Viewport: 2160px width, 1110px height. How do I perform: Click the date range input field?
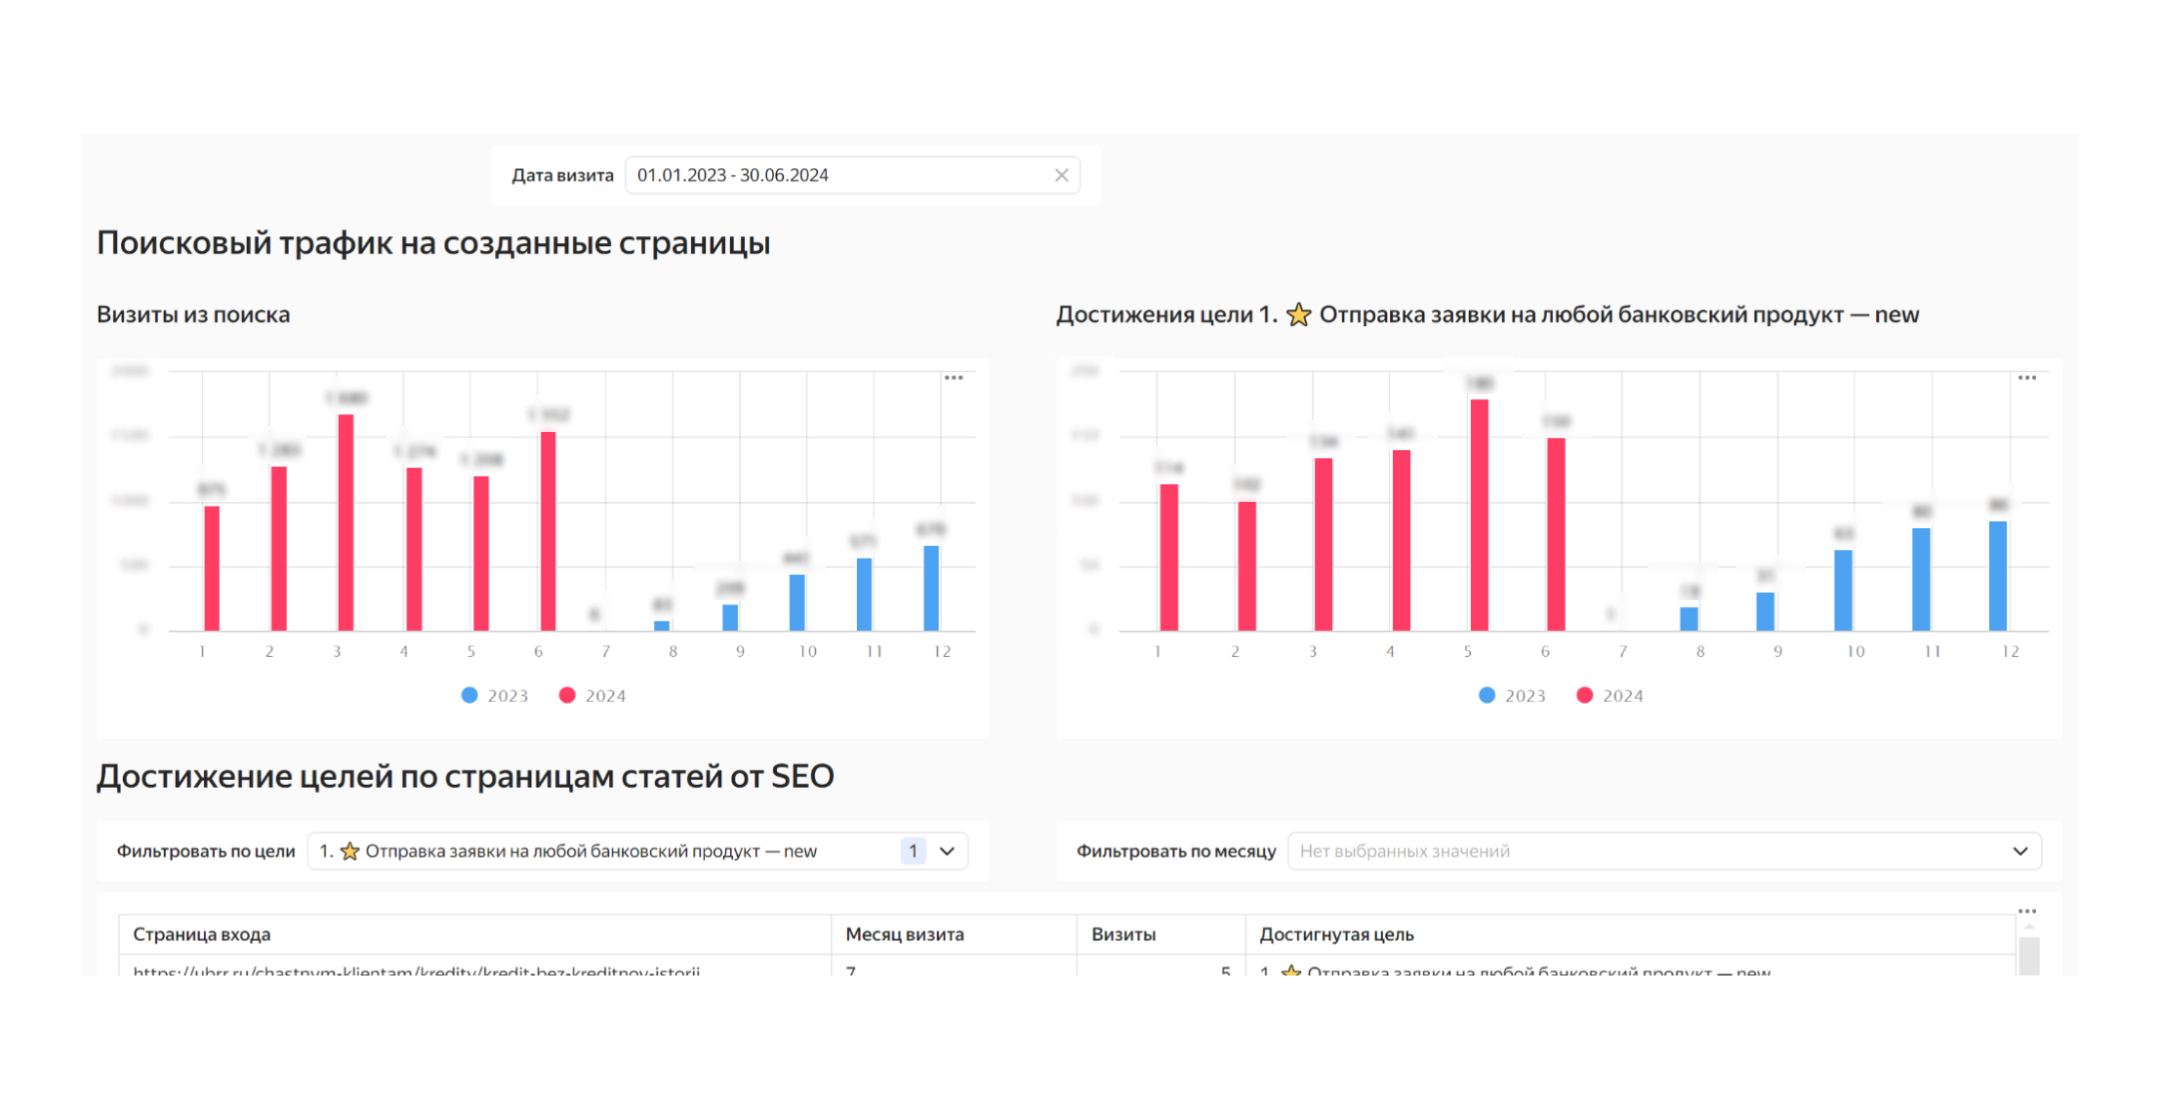coord(852,175)
